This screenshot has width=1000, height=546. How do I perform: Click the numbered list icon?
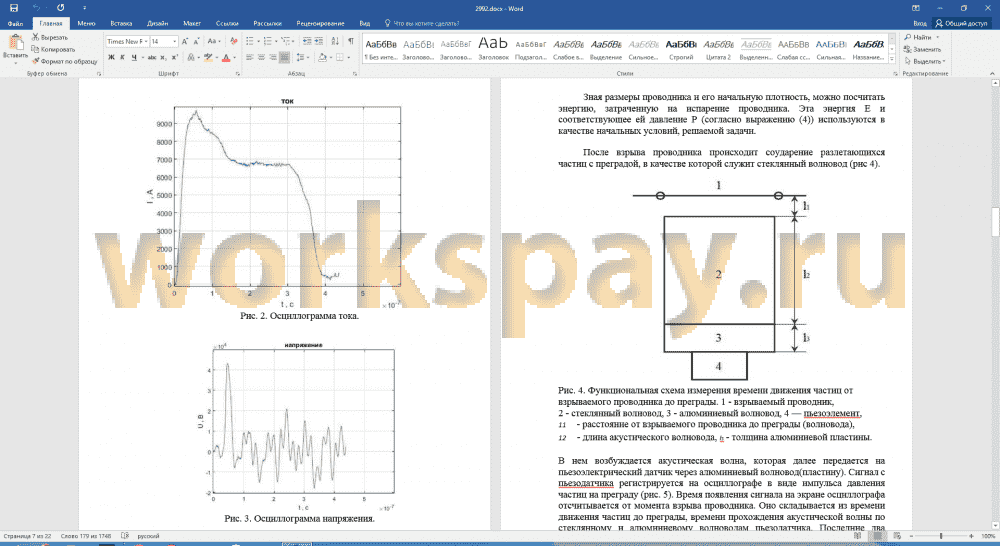tap(267, 41)
